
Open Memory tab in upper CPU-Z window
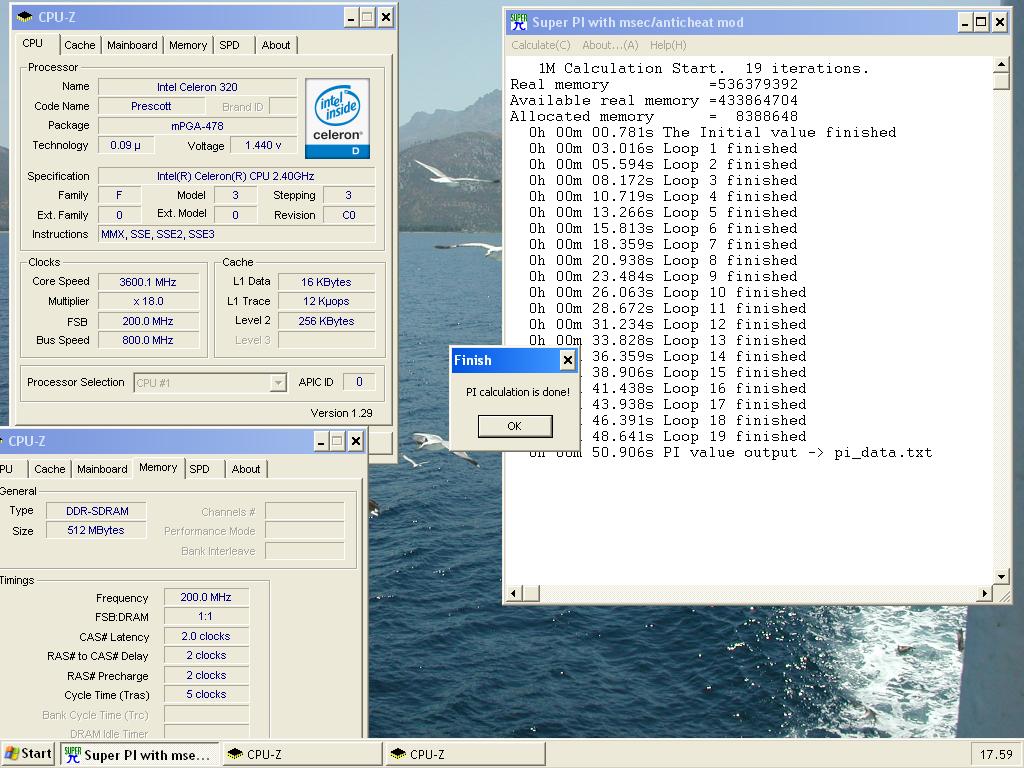(x=188, y=45)
